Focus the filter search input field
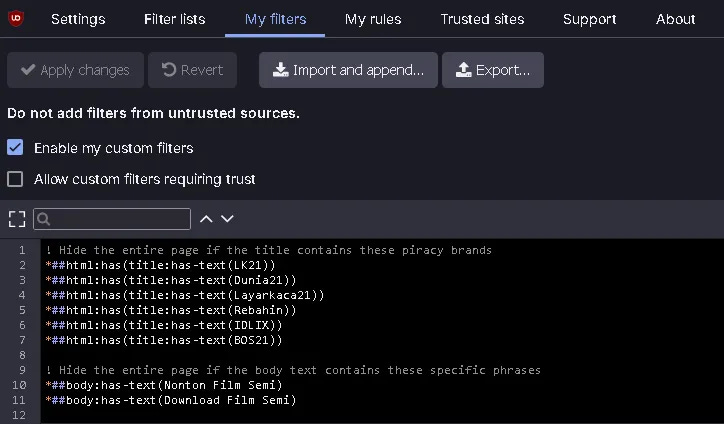 tap(112, 219)
